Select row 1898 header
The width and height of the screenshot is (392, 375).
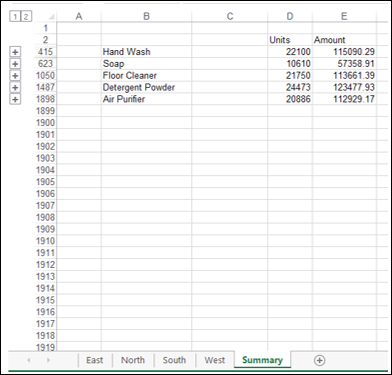coord(45,99)
